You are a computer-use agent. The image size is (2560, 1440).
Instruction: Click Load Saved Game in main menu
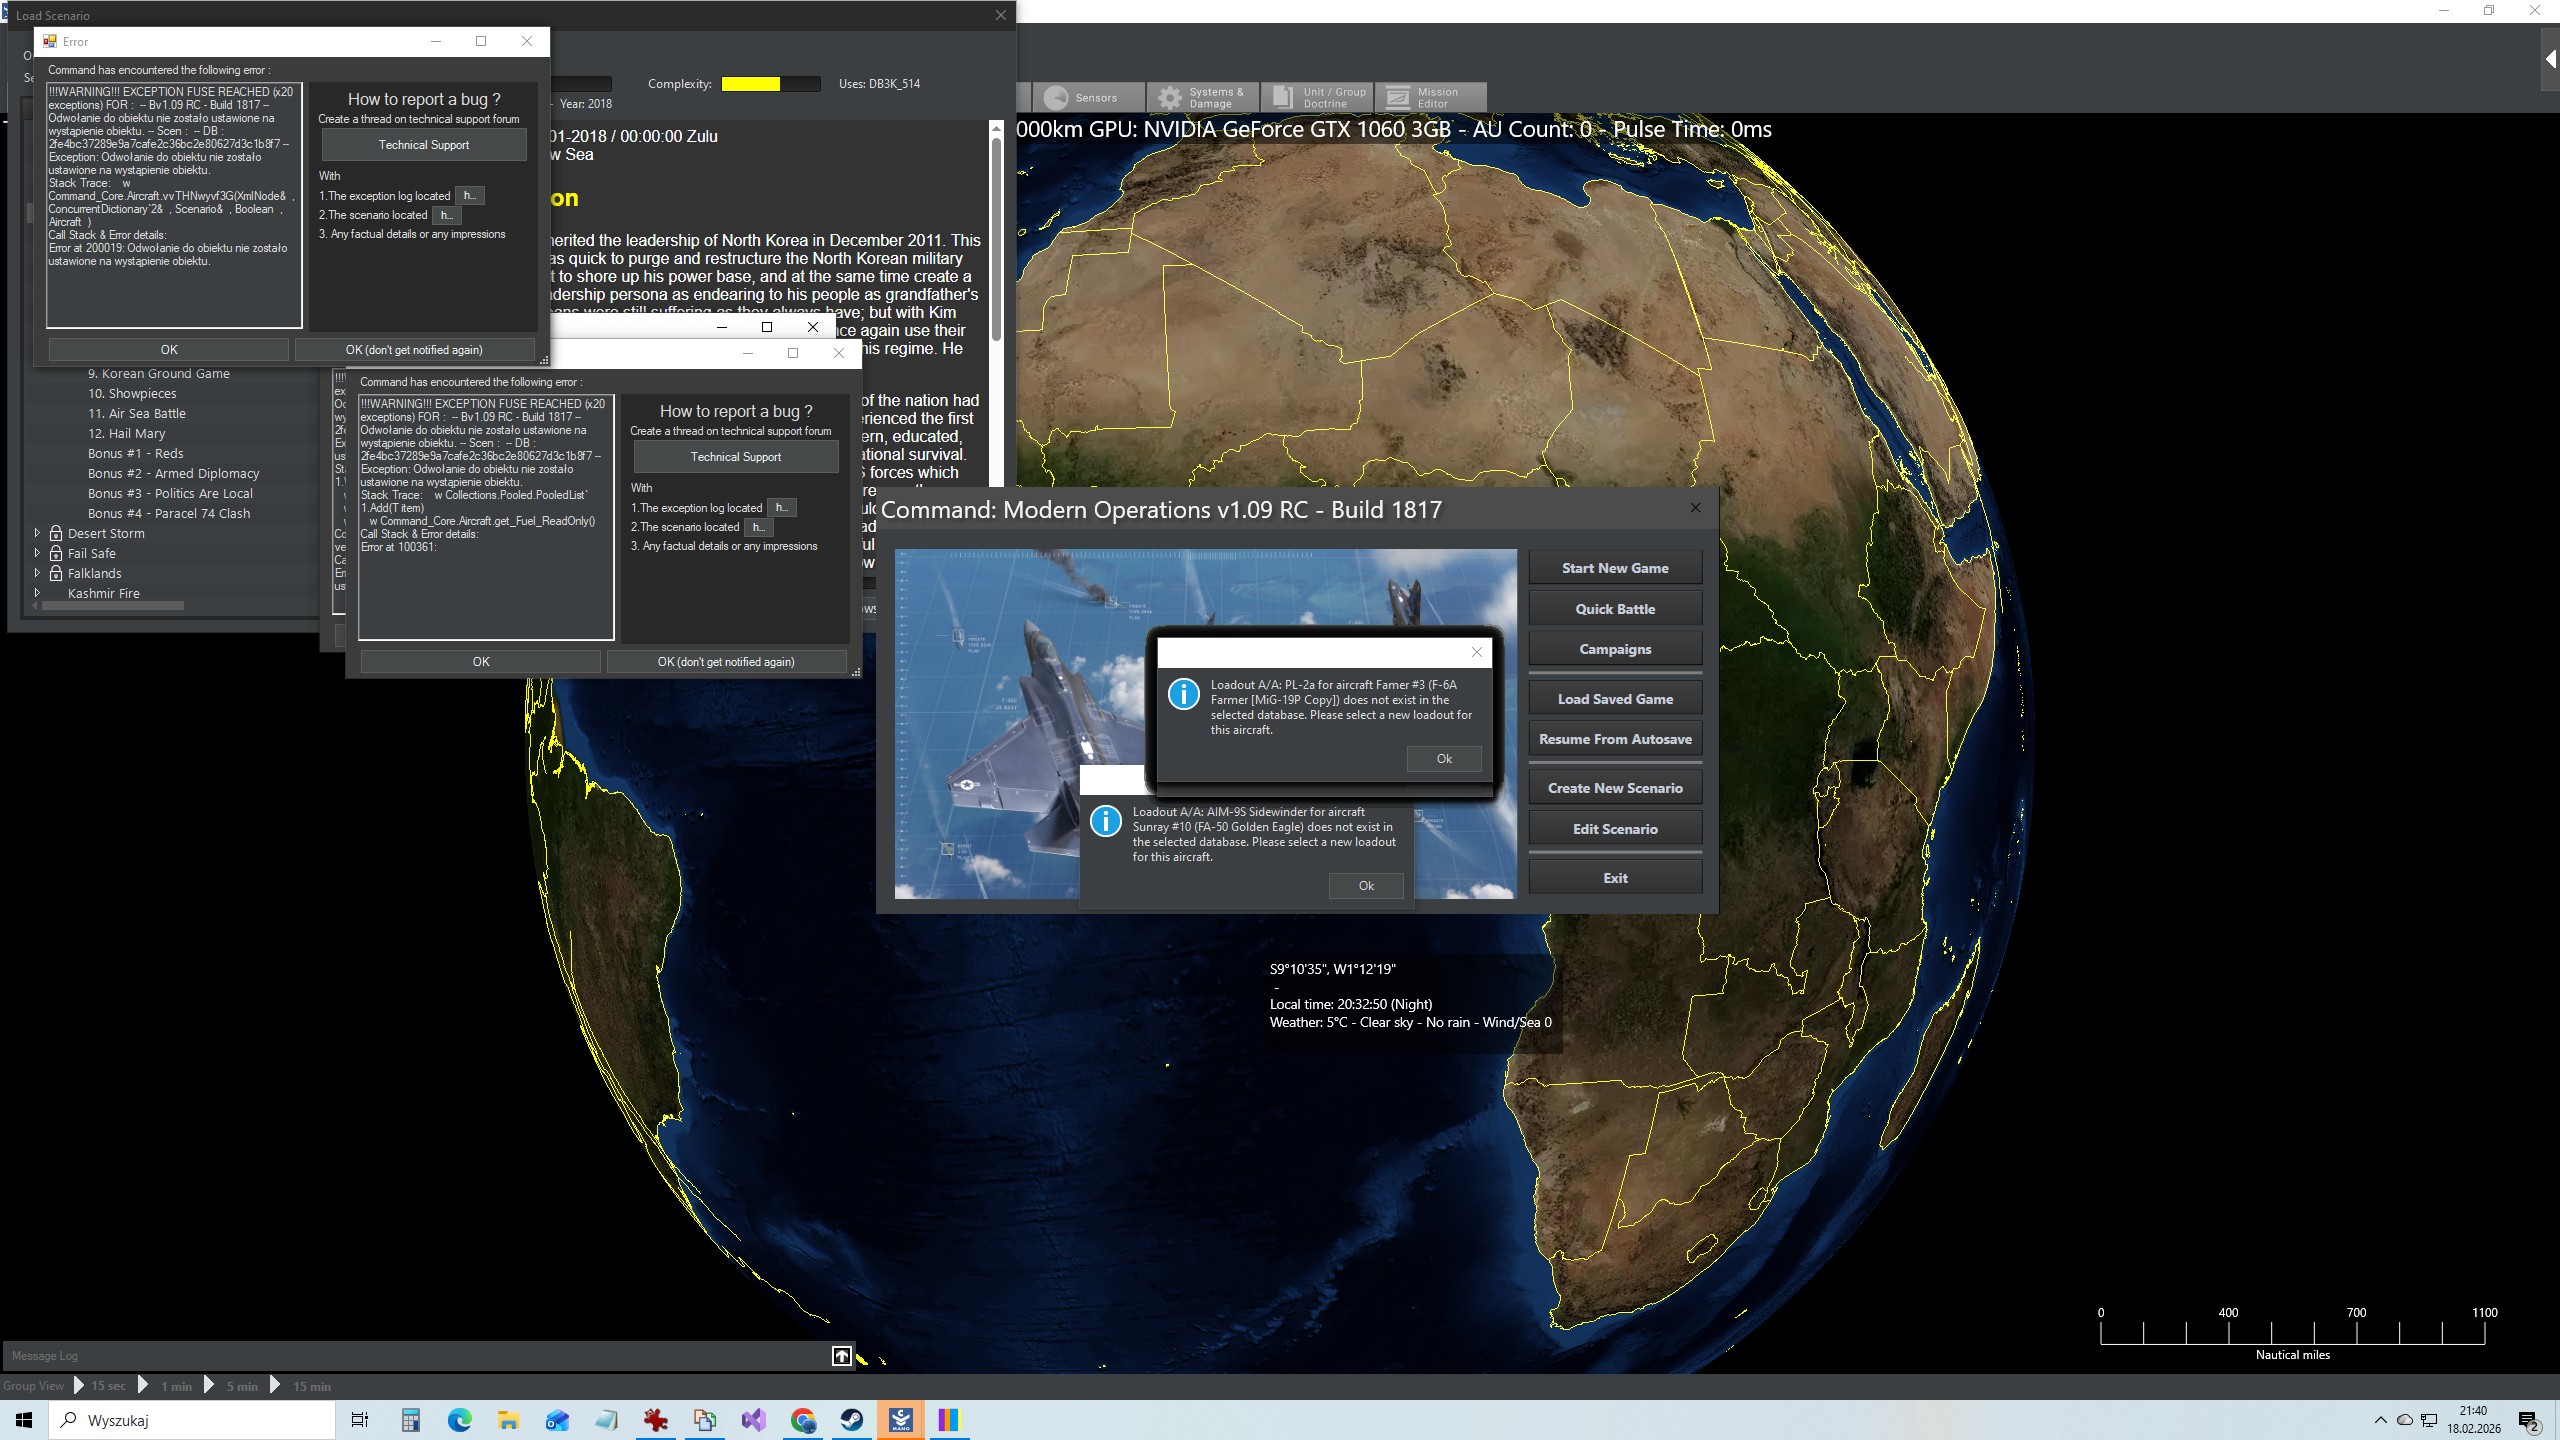[x=1614, y=699]
